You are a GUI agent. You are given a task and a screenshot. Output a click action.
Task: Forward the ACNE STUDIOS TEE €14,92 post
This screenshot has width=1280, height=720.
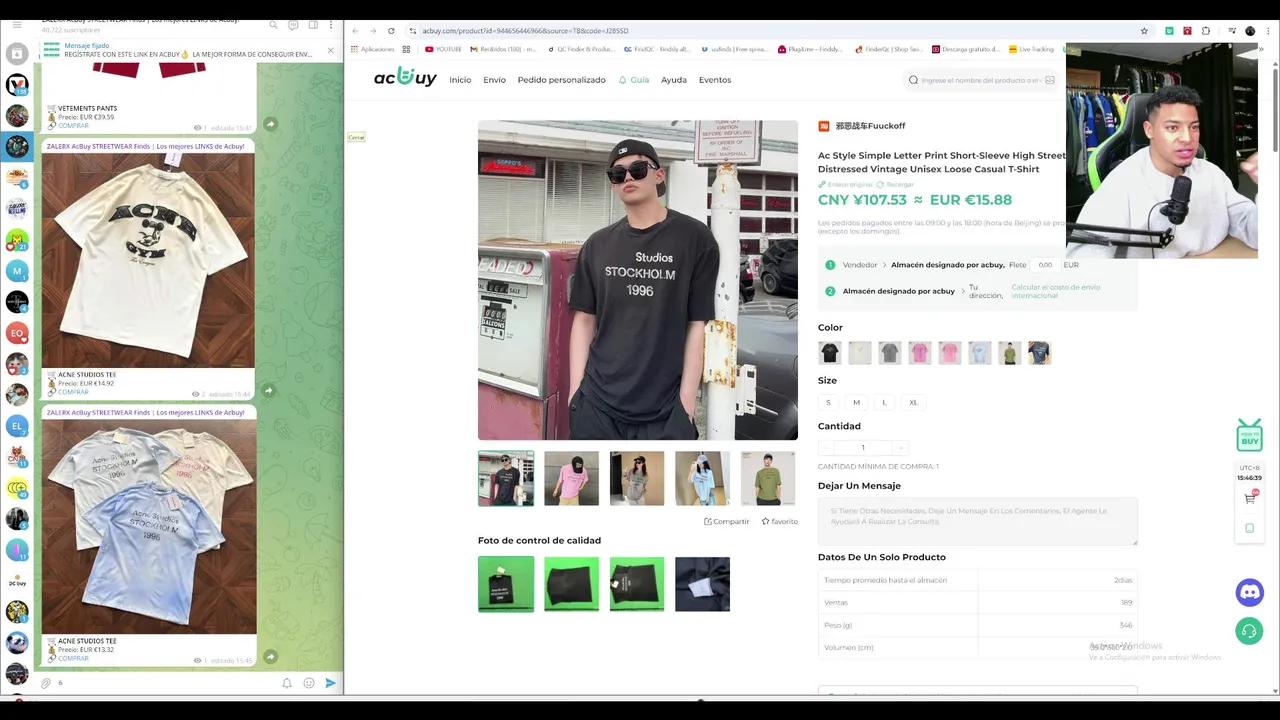(x=270, y=391)
